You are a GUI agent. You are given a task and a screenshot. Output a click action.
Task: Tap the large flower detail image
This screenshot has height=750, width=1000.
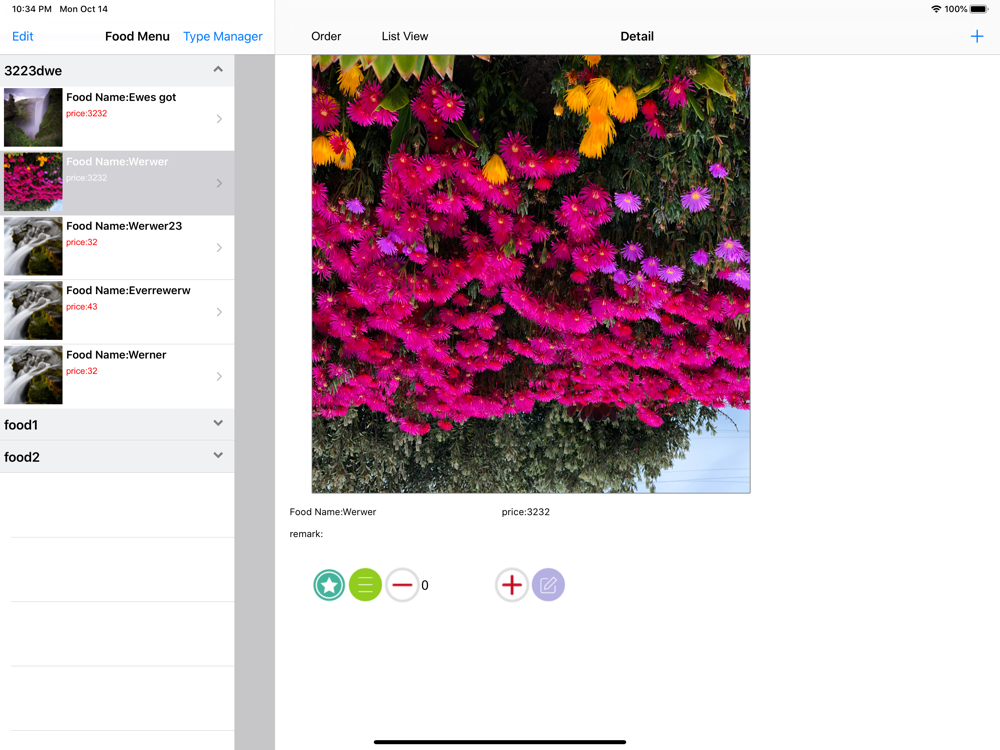click(531, 274)
